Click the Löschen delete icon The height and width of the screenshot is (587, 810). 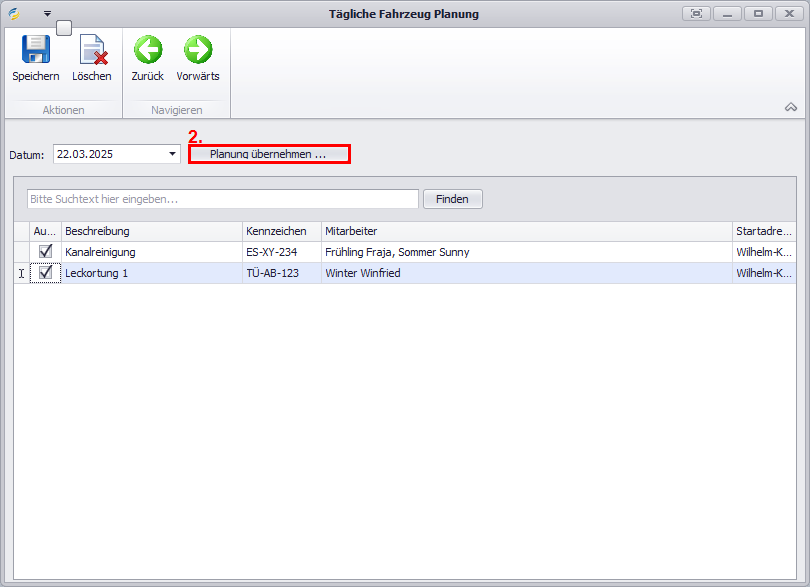(92, 50)
